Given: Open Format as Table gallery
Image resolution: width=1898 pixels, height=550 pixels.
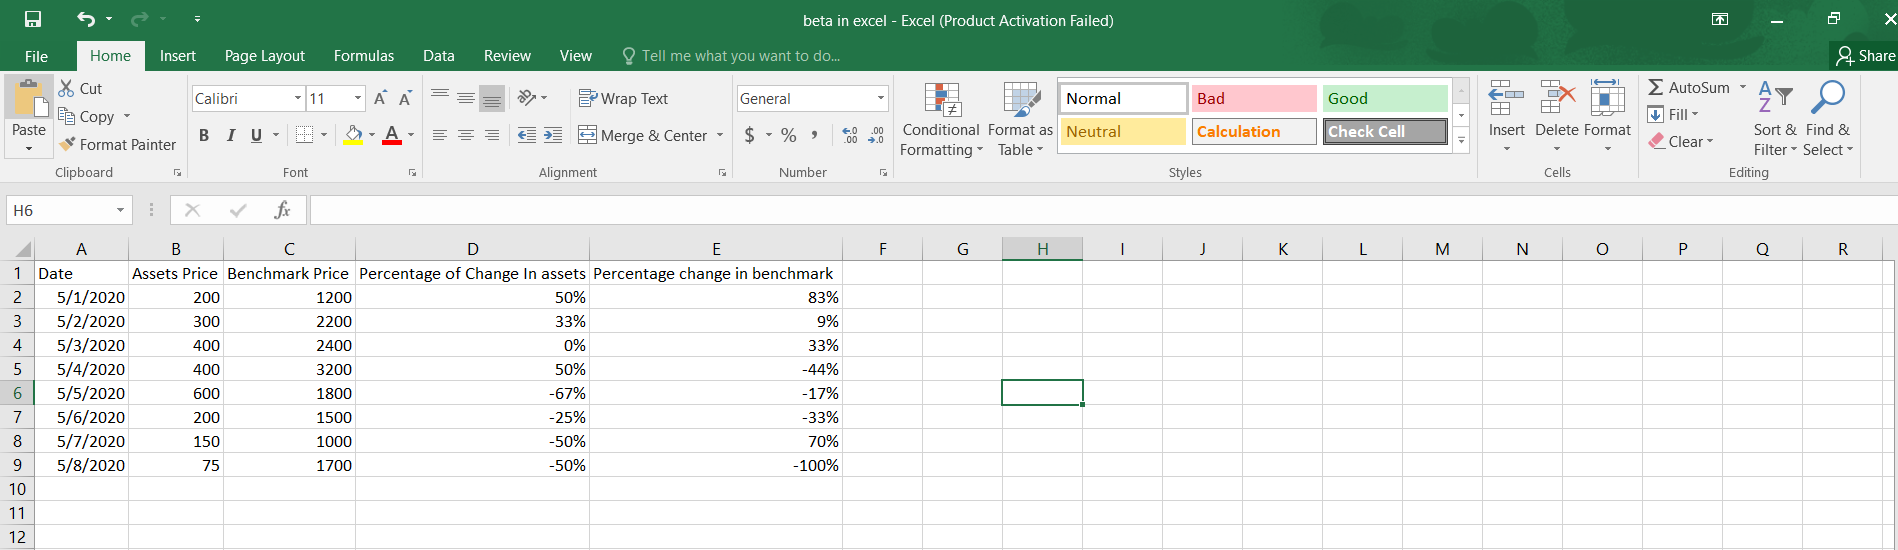Looking at the screenshot, I should (1020, 119).
